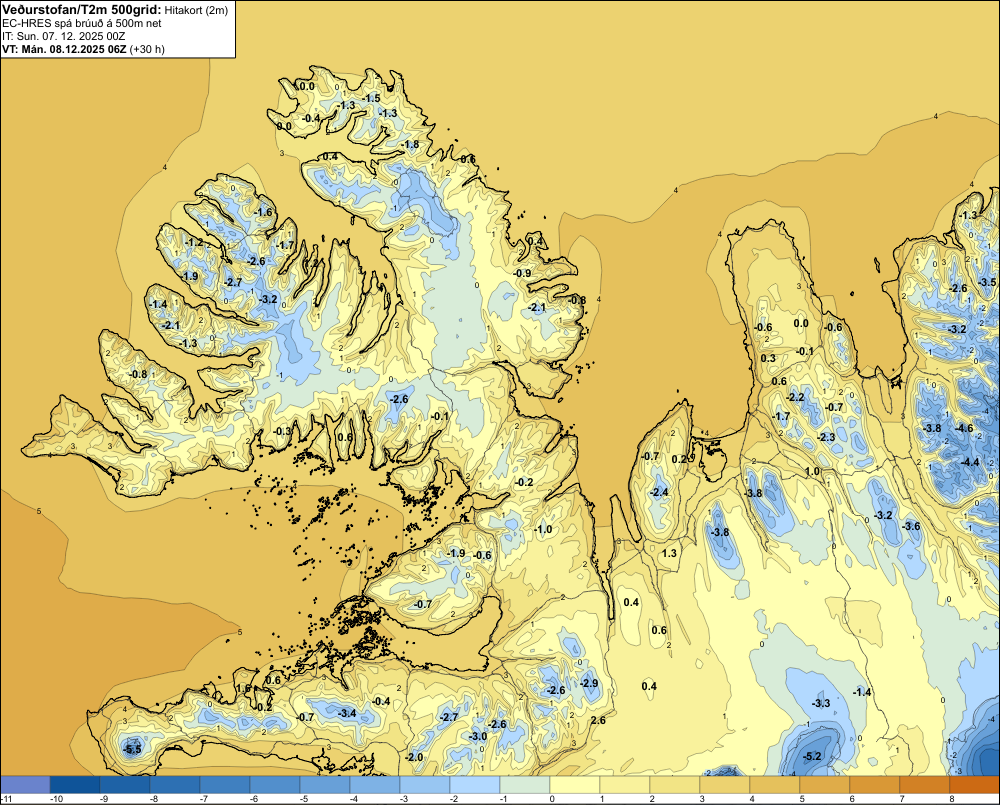
Task: Click the -1.2 temperature value
Action: [x=194, y=242]
